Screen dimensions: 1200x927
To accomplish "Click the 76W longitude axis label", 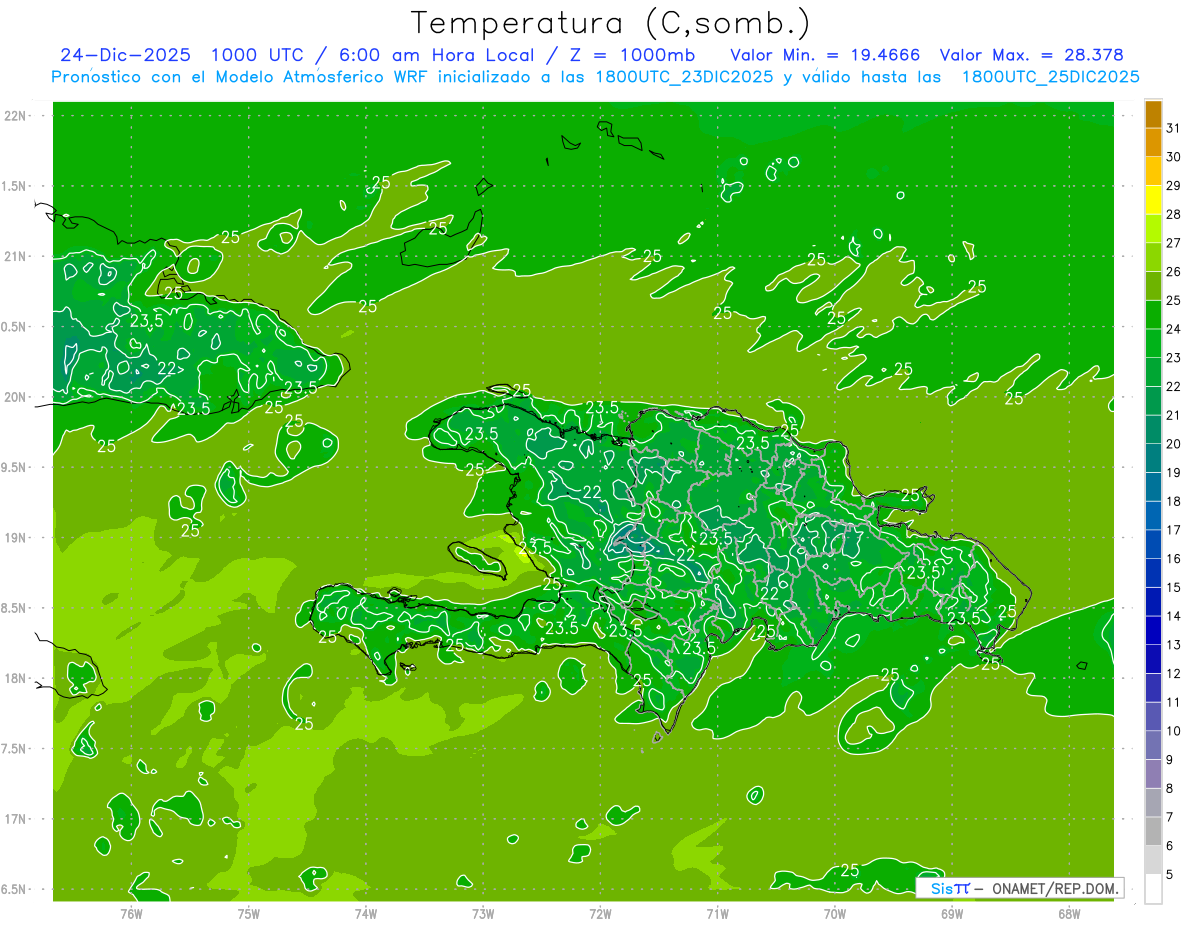I will 131,913.
